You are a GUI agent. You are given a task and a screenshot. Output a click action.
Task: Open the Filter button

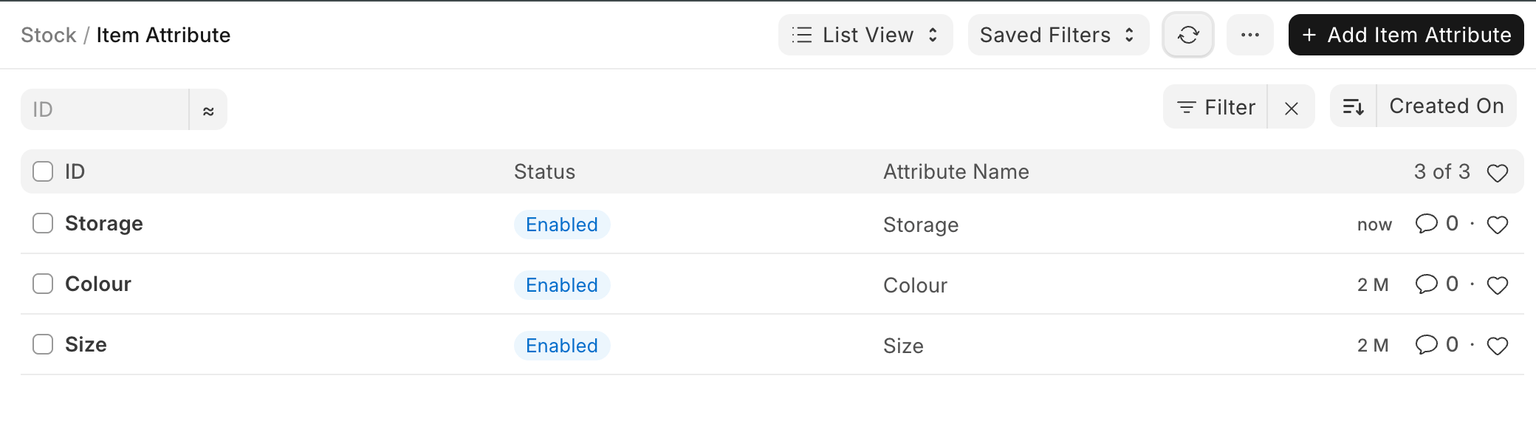(1216, 108)
